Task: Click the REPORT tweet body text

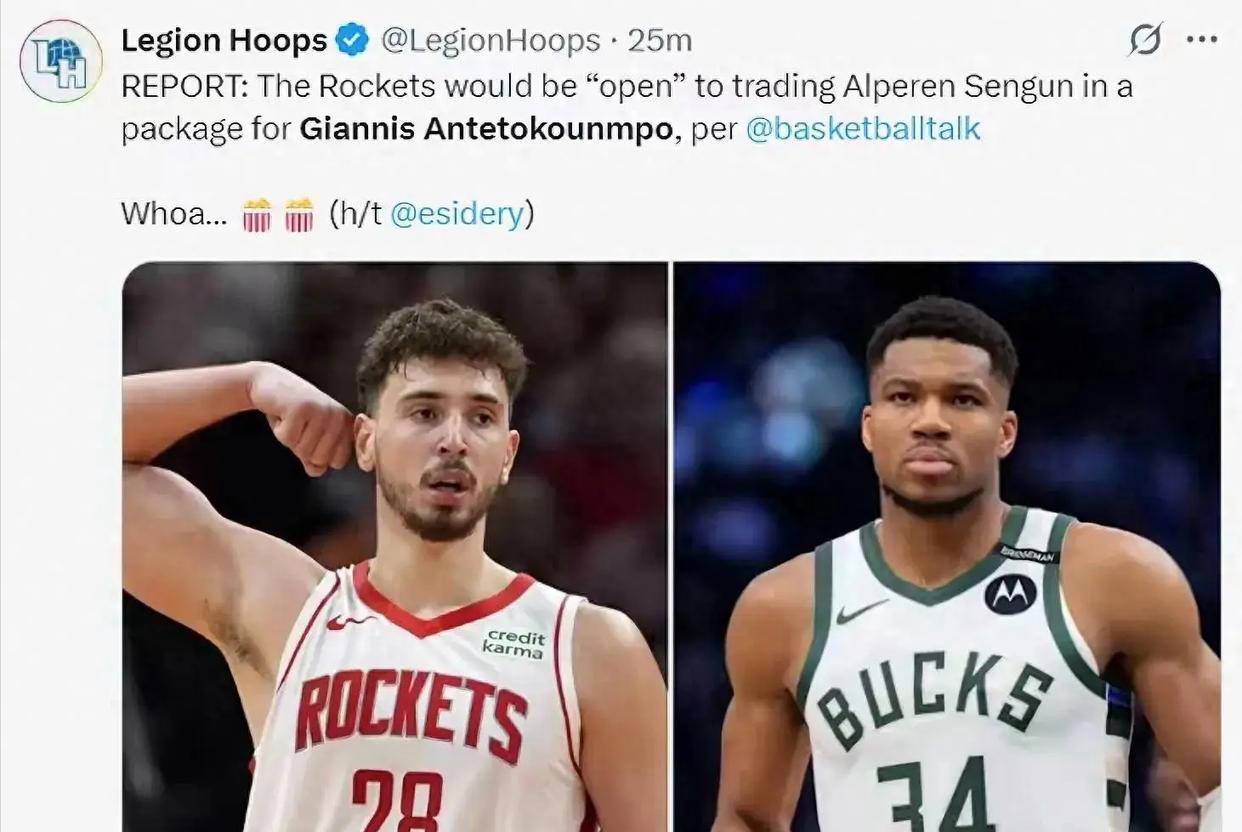Action: (627, 108)
